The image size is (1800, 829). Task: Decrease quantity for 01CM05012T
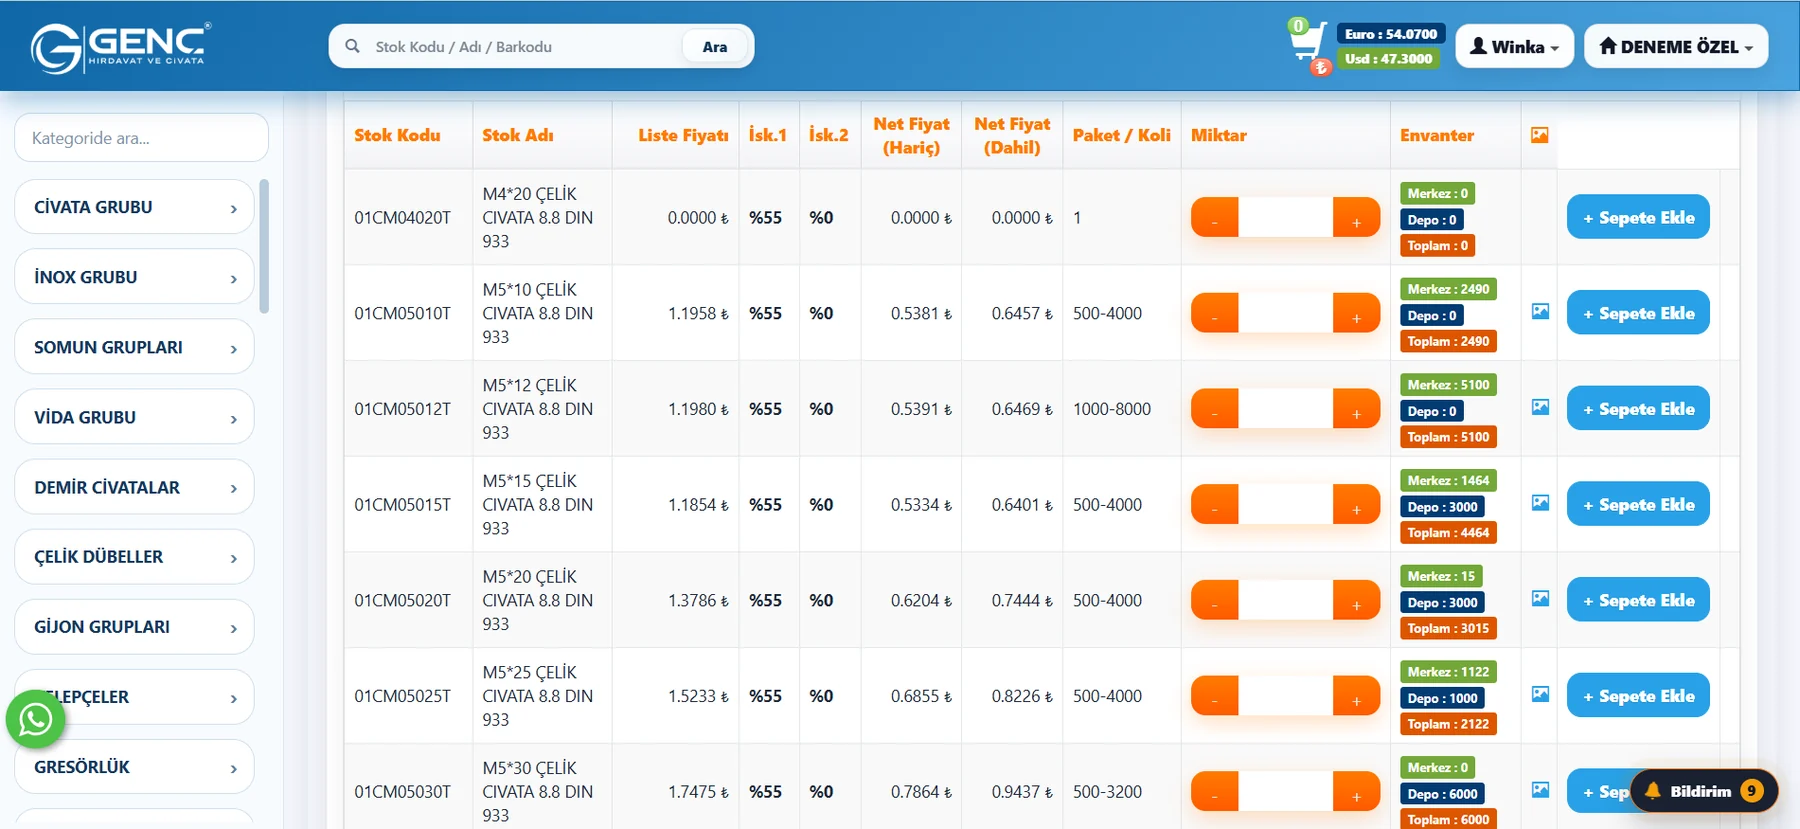1215,409
